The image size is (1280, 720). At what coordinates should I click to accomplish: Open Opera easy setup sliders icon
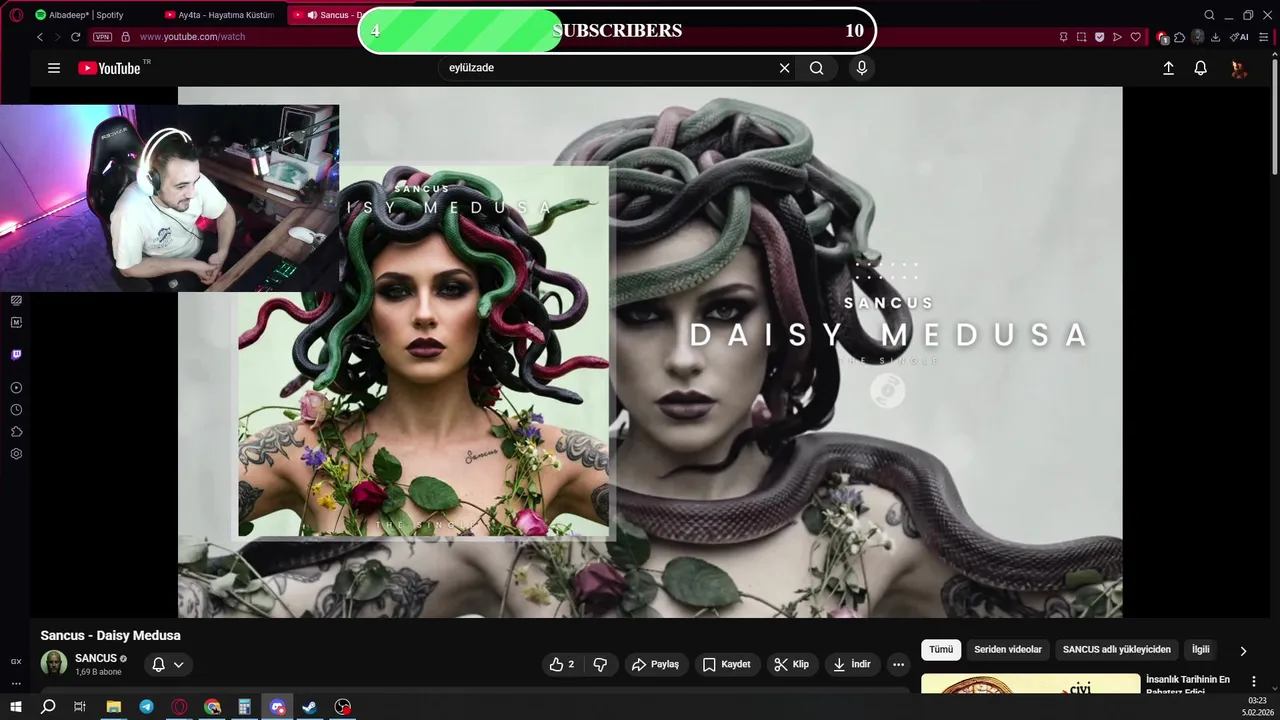pos(1264,37)
